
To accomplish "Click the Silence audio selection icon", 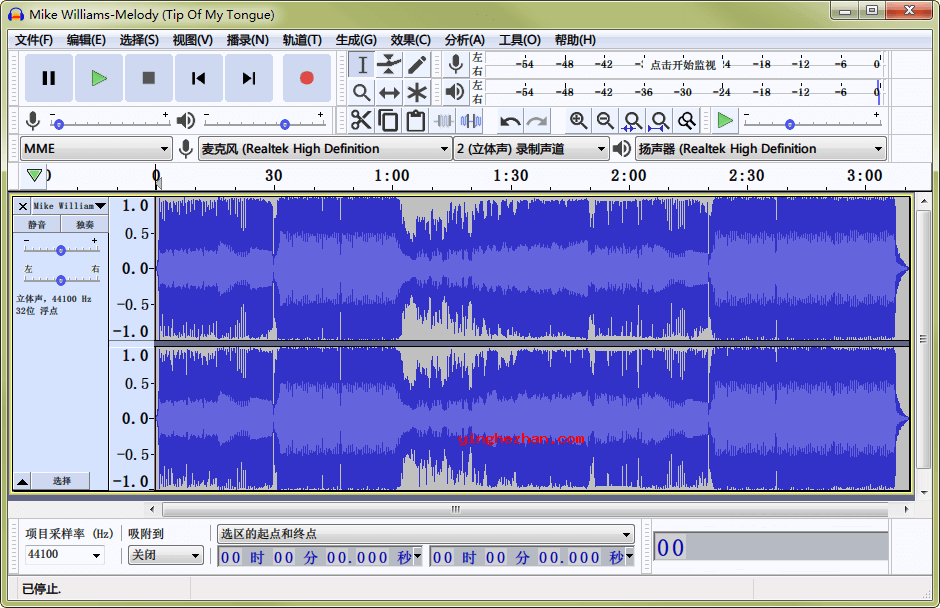I will (x=471, y=121).
